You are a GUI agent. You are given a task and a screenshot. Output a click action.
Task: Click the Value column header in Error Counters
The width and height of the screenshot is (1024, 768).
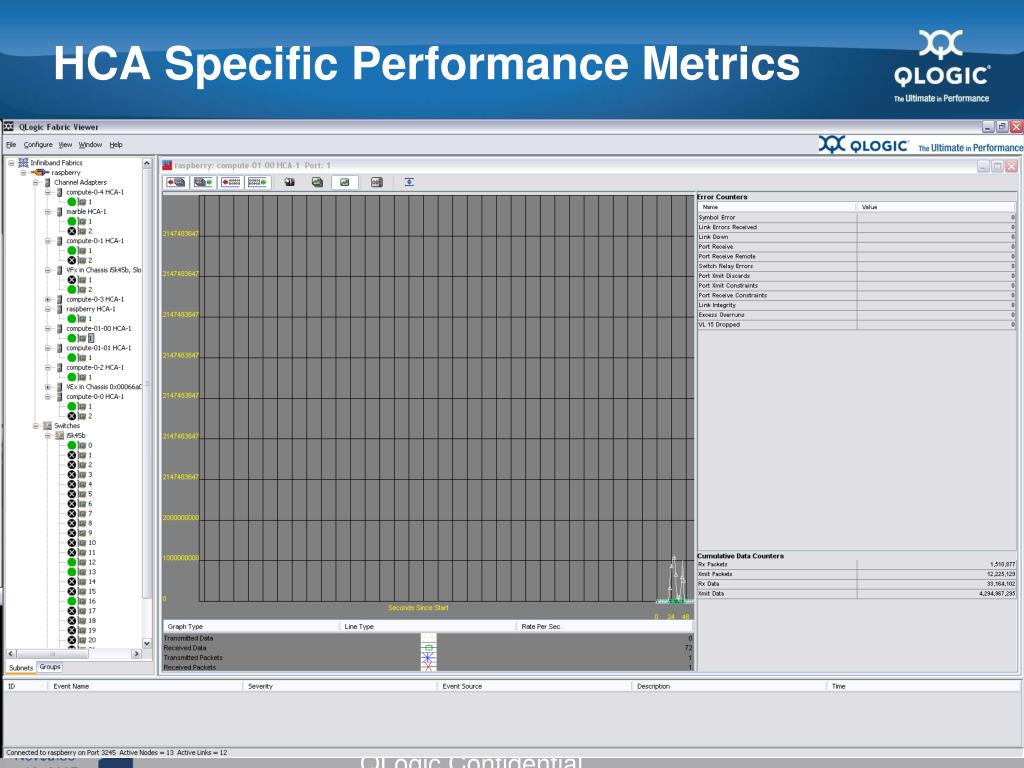click(936, 207)
